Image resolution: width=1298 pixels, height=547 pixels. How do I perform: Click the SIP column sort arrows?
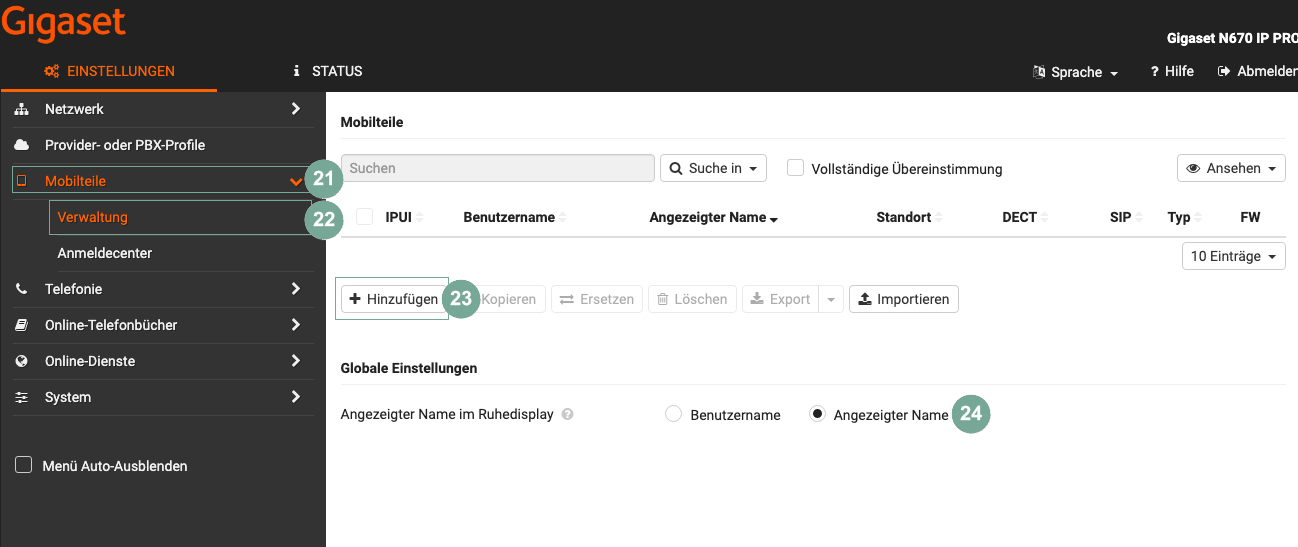point(1140,217)
